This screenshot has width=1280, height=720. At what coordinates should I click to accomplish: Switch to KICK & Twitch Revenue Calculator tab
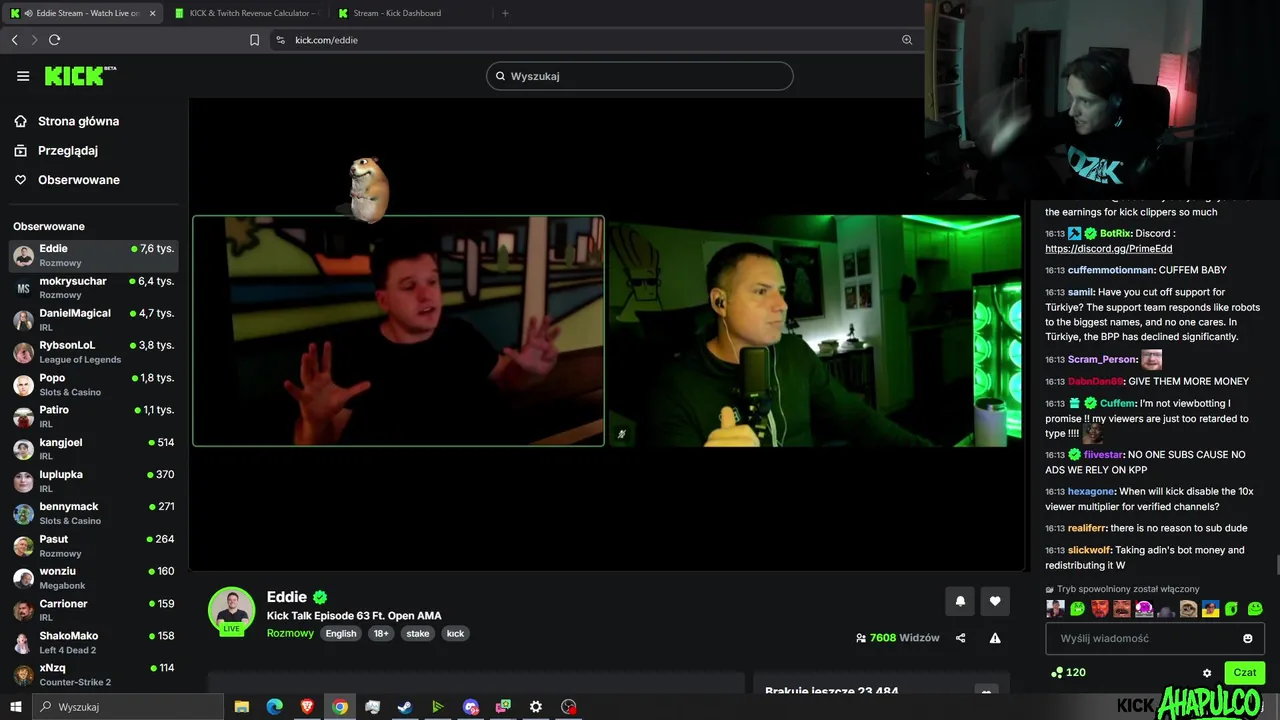click(x=245, y=13)
